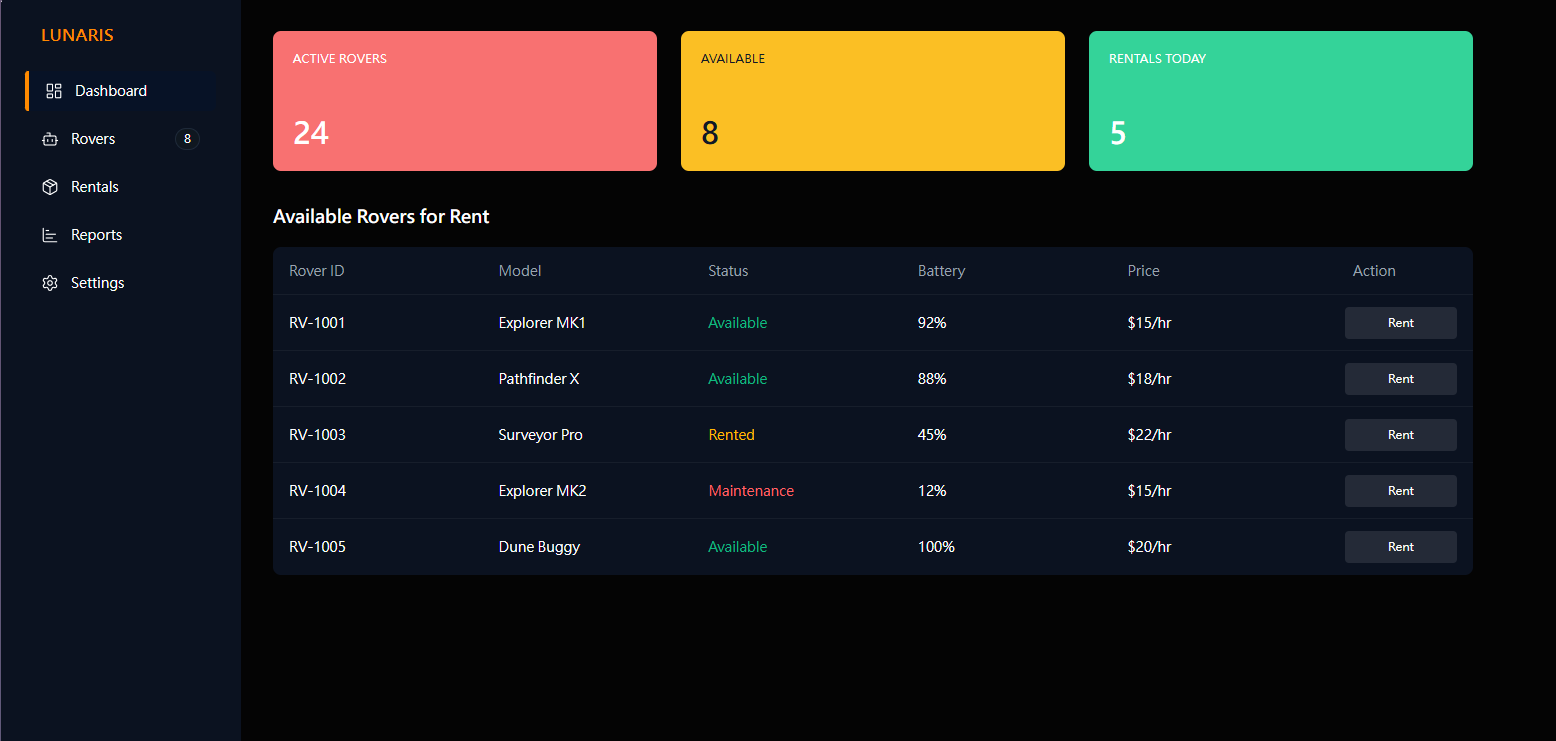Click the Dashboard grid icon in sidebar
Image resolution: width=1556 pixels, height=741 pixels.
pos(54,91)
